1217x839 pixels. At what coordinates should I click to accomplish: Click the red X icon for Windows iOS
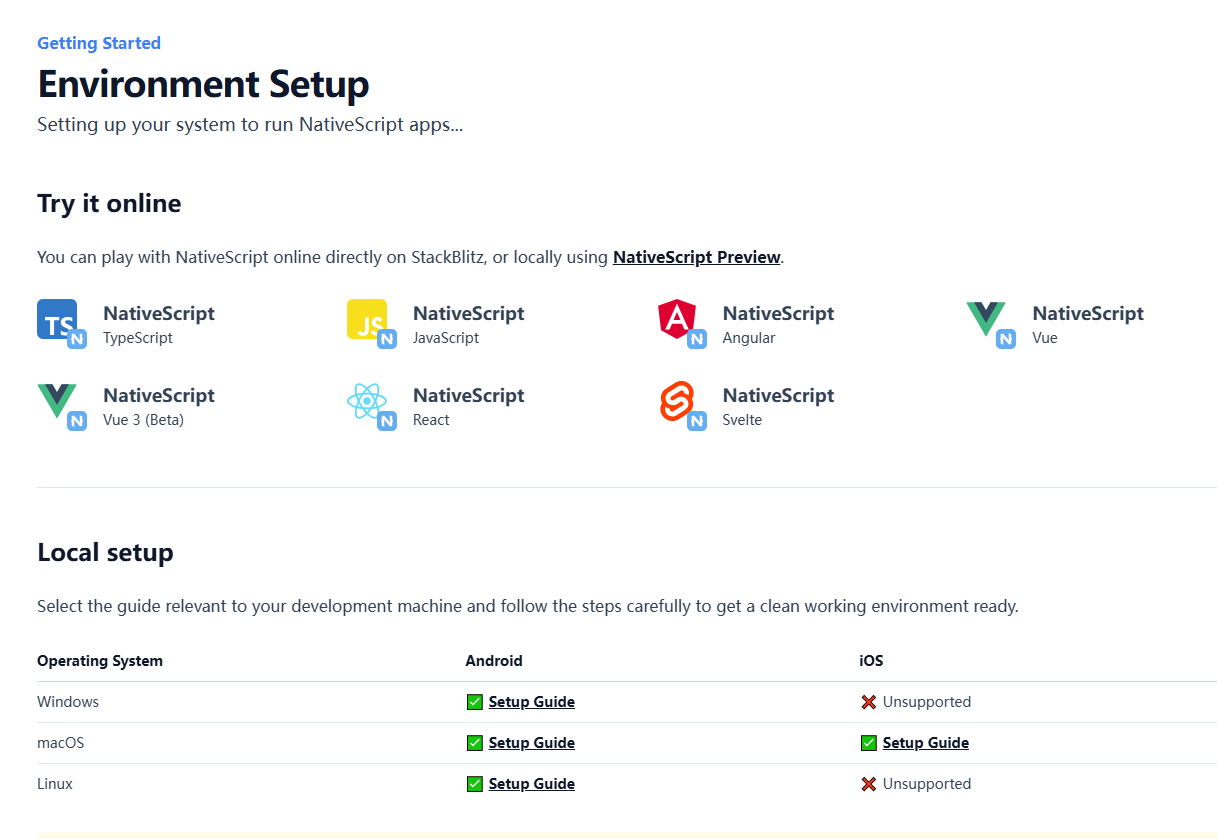coord(868,702)
